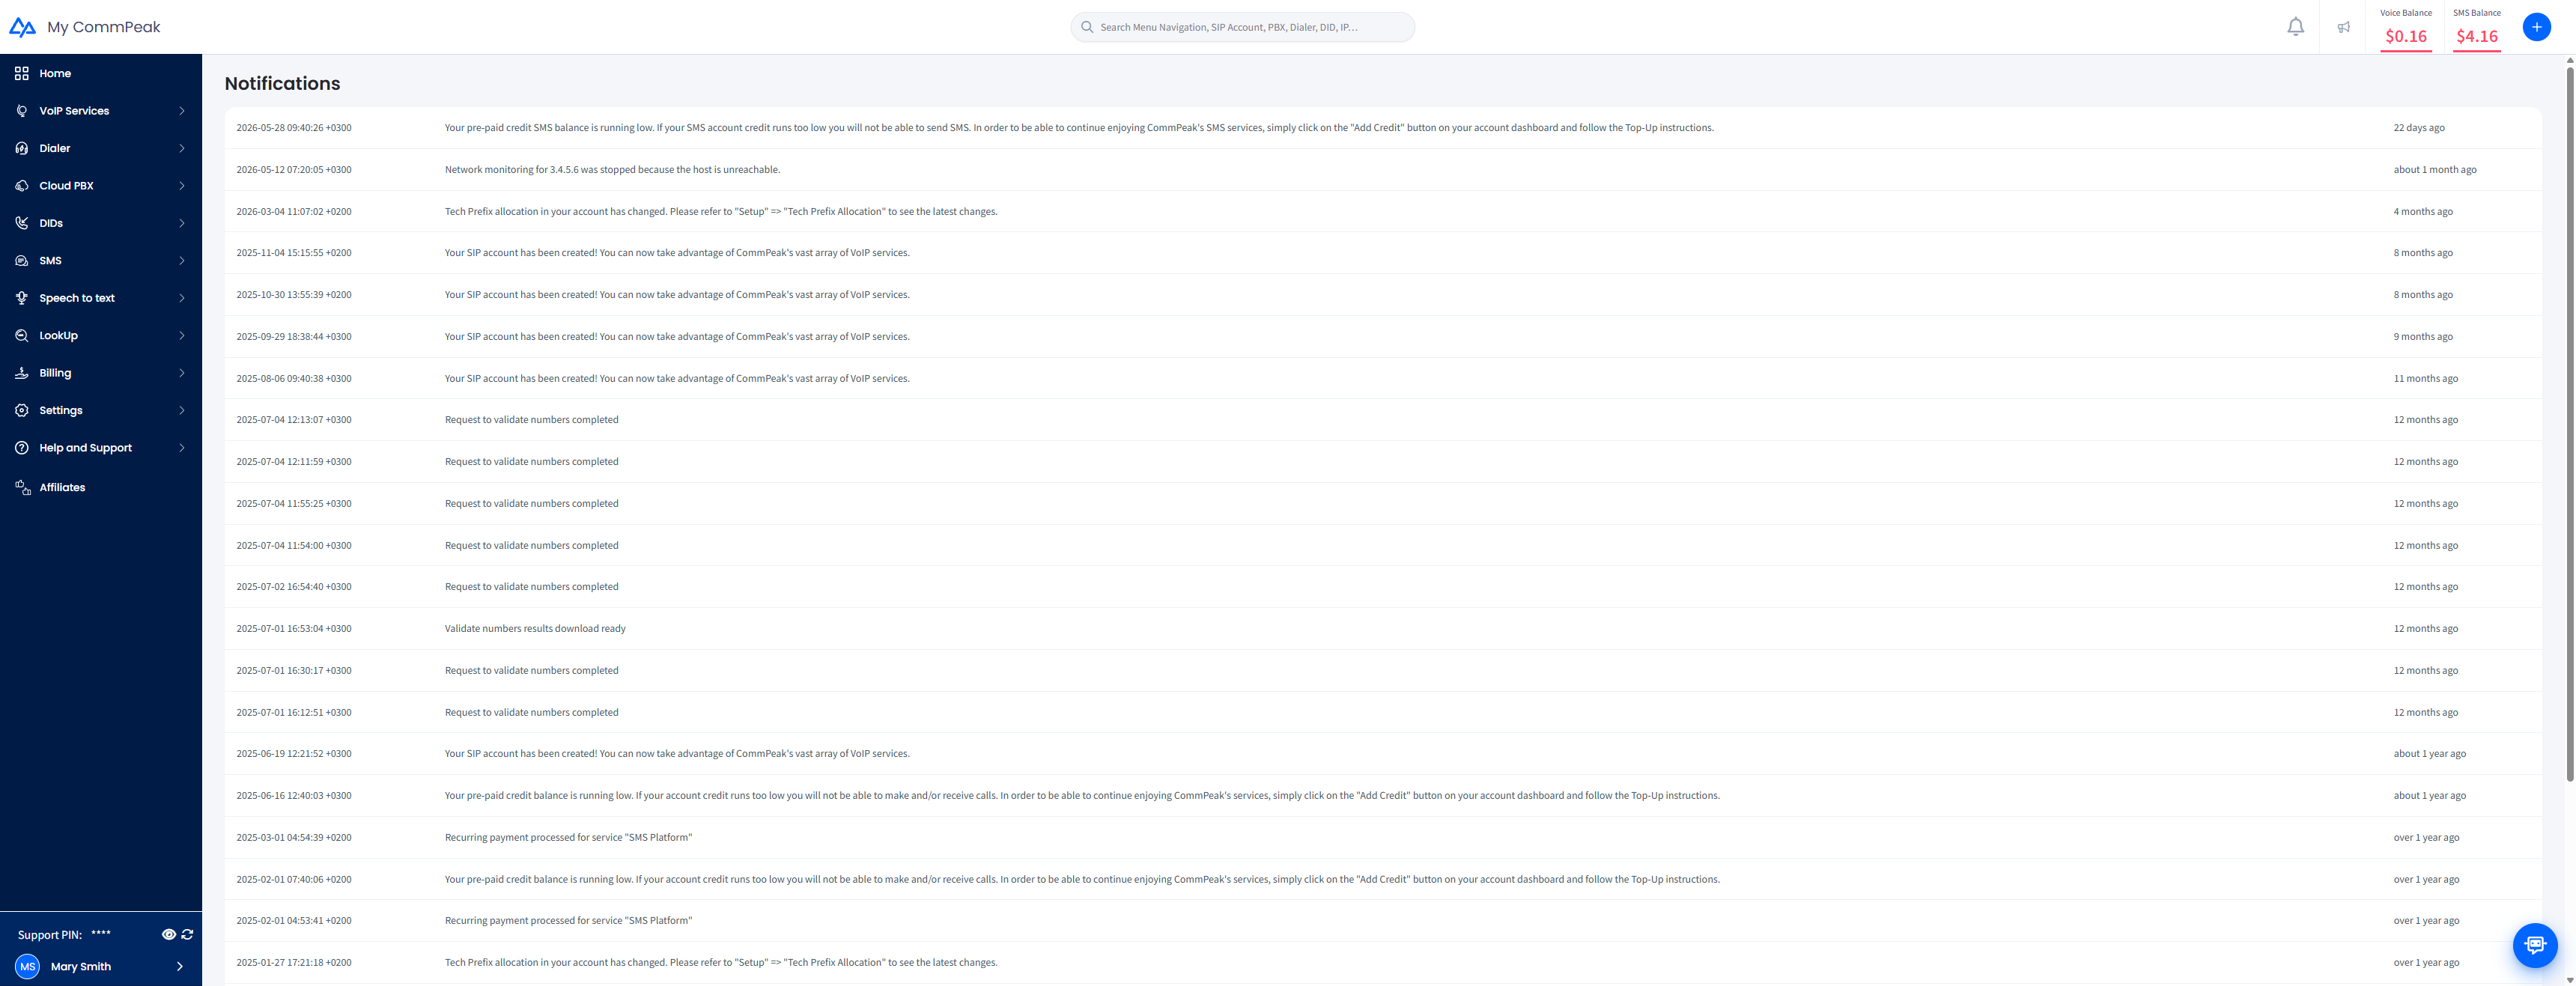Expand the Speech to text chevron

pyautogui.click(x=182, y=298)
